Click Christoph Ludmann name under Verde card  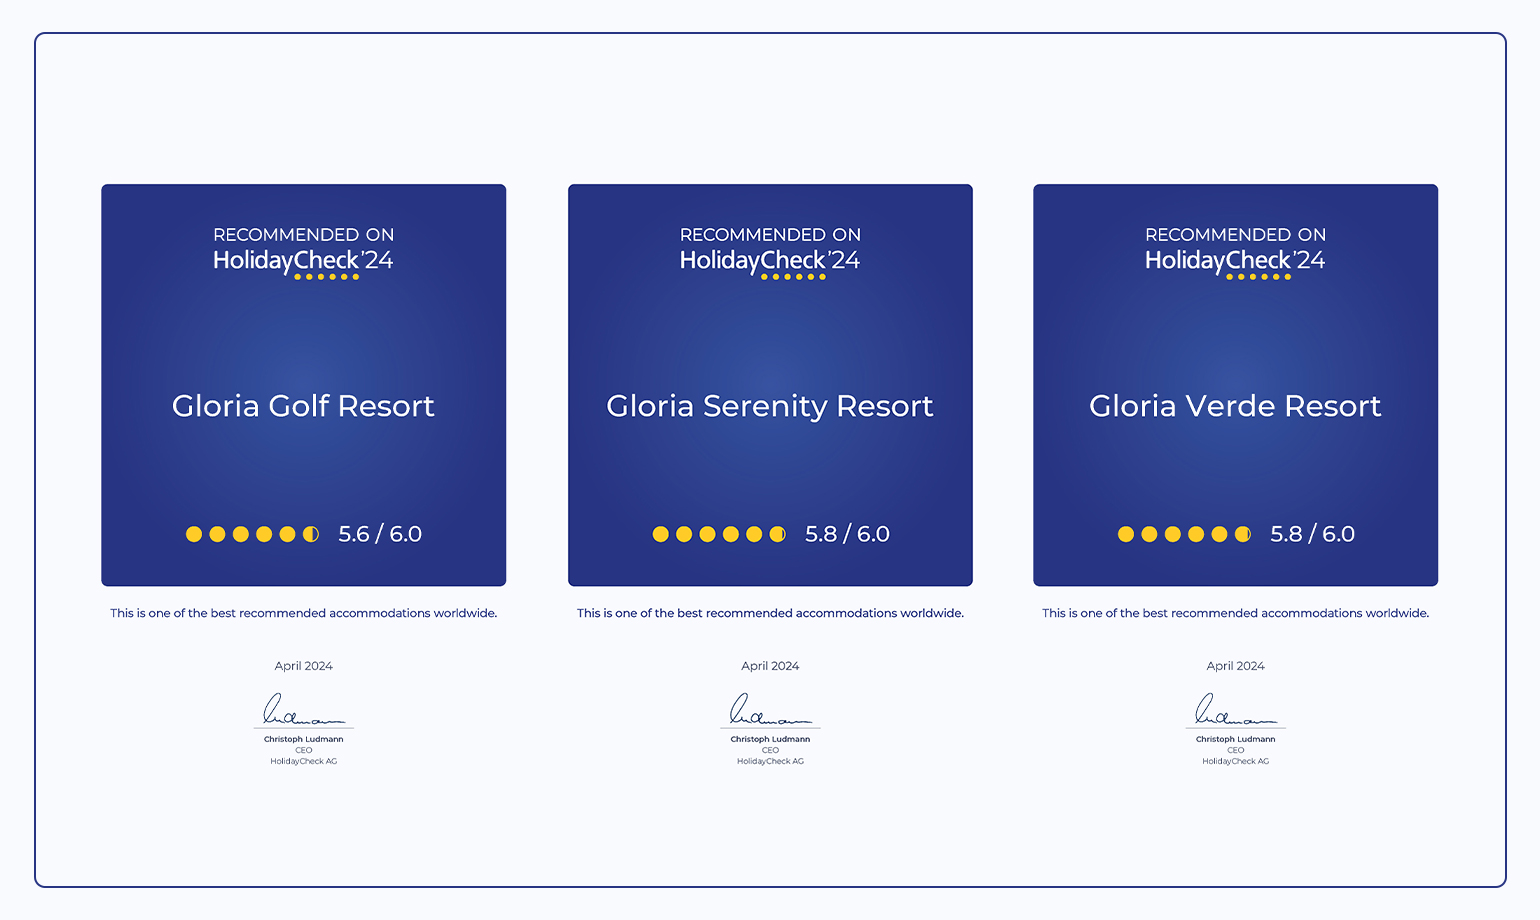[1235, 740]
